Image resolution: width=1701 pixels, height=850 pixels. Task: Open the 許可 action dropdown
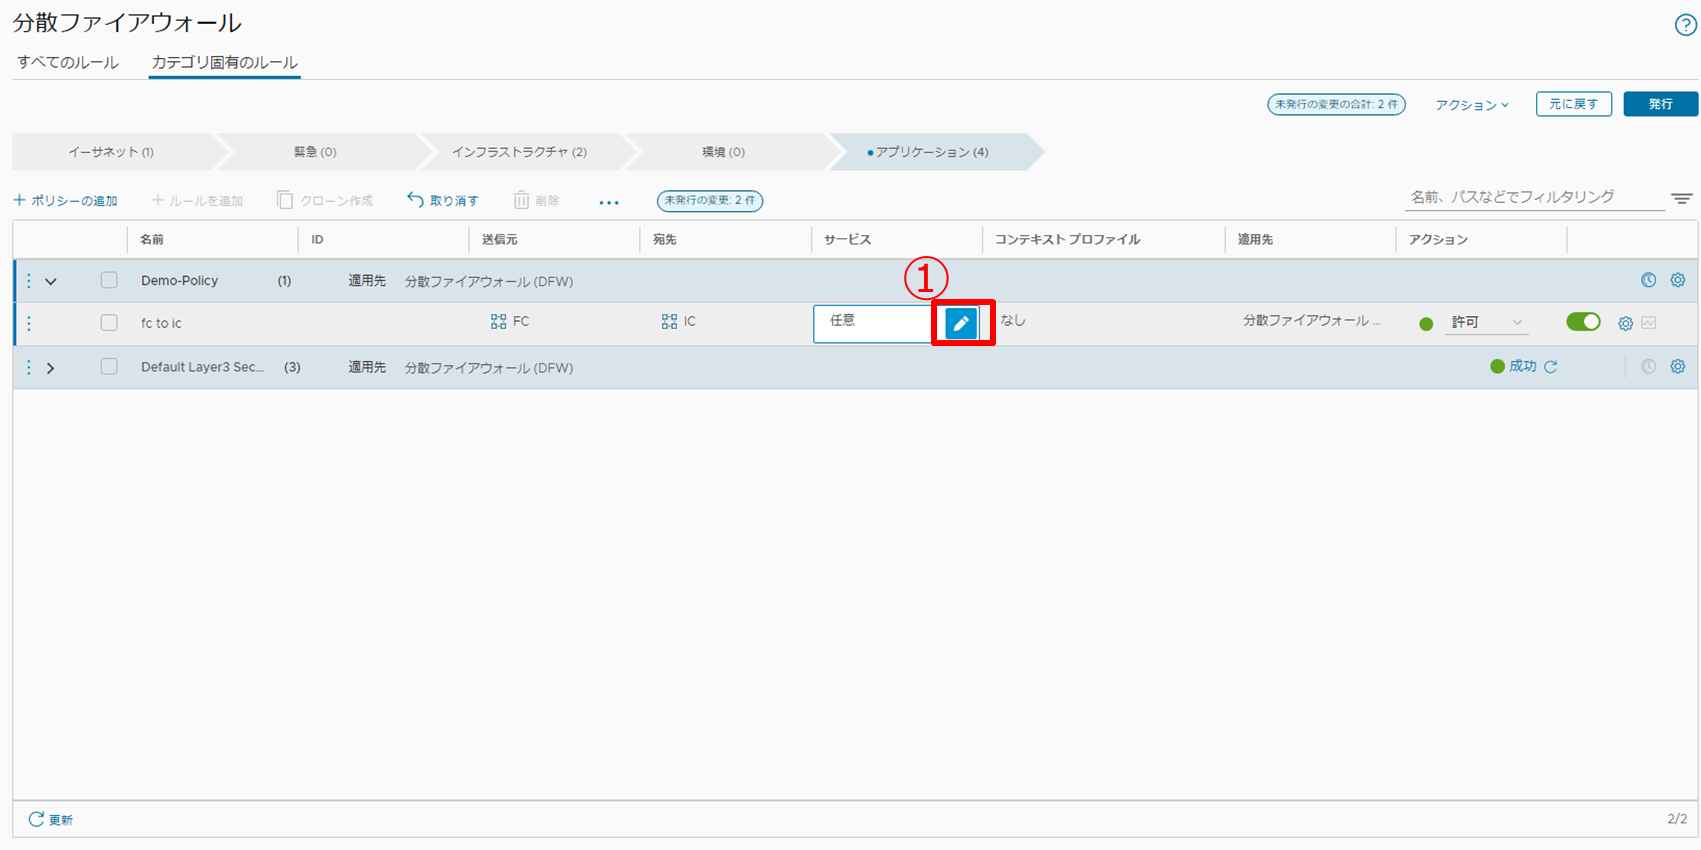tap(1486, 322)
